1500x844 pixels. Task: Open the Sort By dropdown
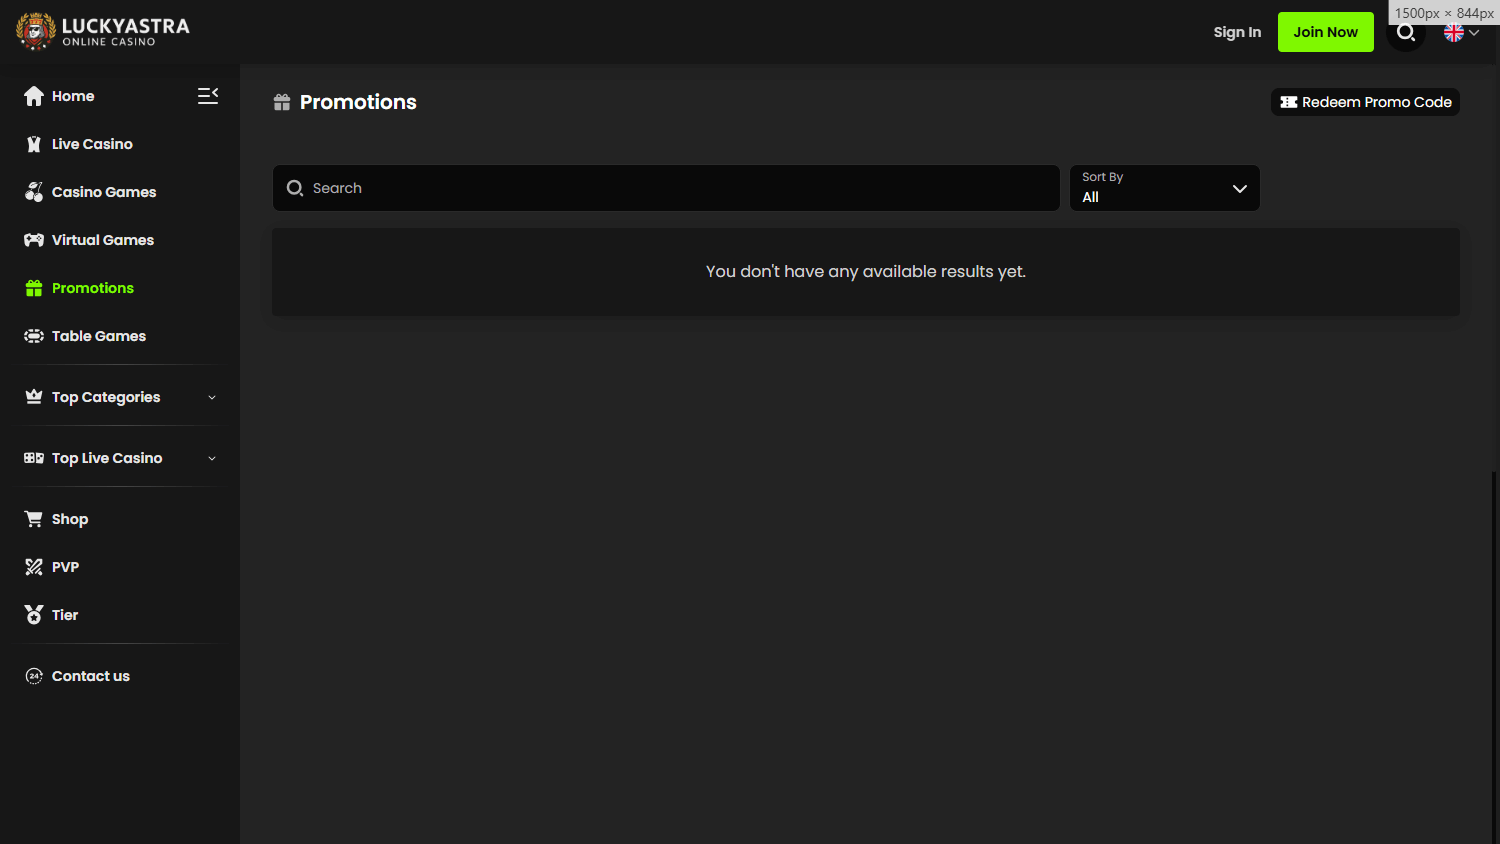(x=1164, y=188)
